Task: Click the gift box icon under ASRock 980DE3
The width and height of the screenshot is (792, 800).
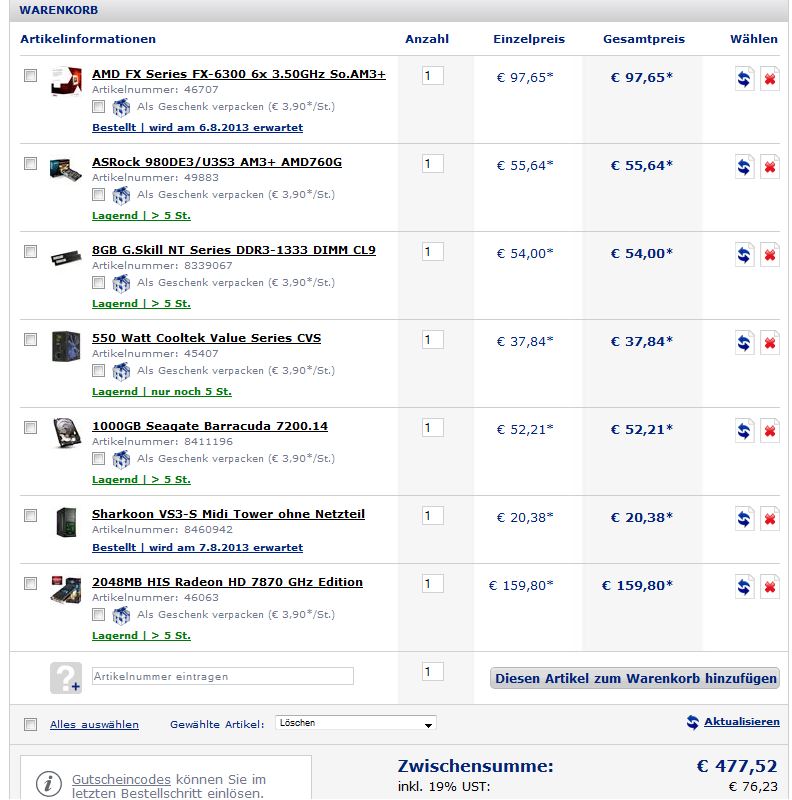Action: click(x=121, y=195)
